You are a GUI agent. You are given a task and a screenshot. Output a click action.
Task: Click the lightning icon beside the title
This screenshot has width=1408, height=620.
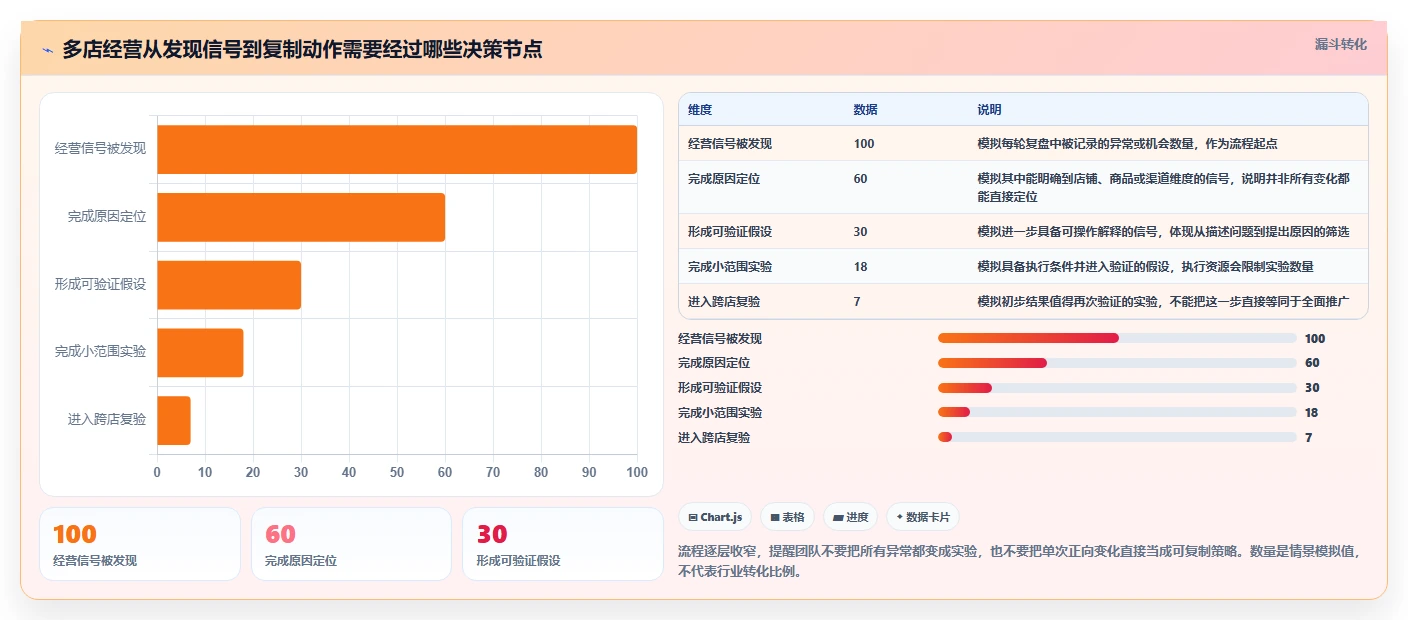coord(48,50)
